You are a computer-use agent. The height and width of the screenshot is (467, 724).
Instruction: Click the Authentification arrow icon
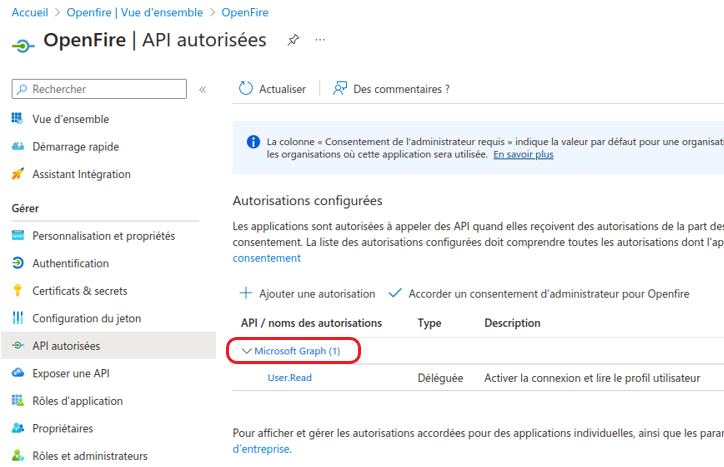coord(18,263)
